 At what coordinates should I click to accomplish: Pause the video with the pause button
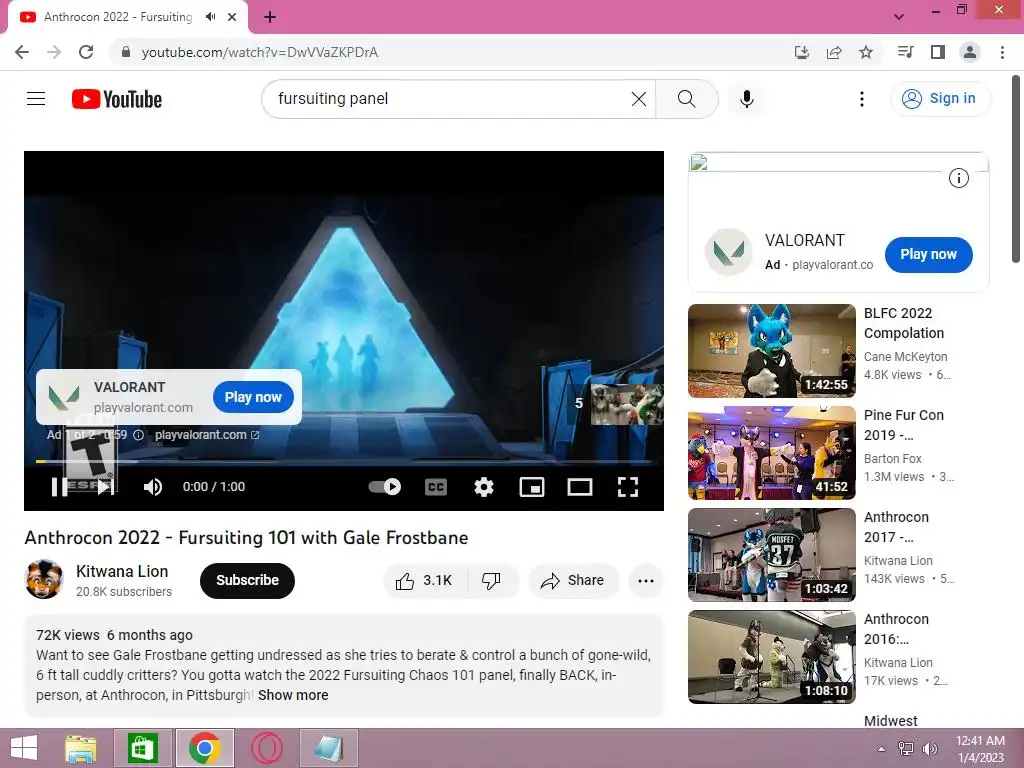click(x=59, y=487)
